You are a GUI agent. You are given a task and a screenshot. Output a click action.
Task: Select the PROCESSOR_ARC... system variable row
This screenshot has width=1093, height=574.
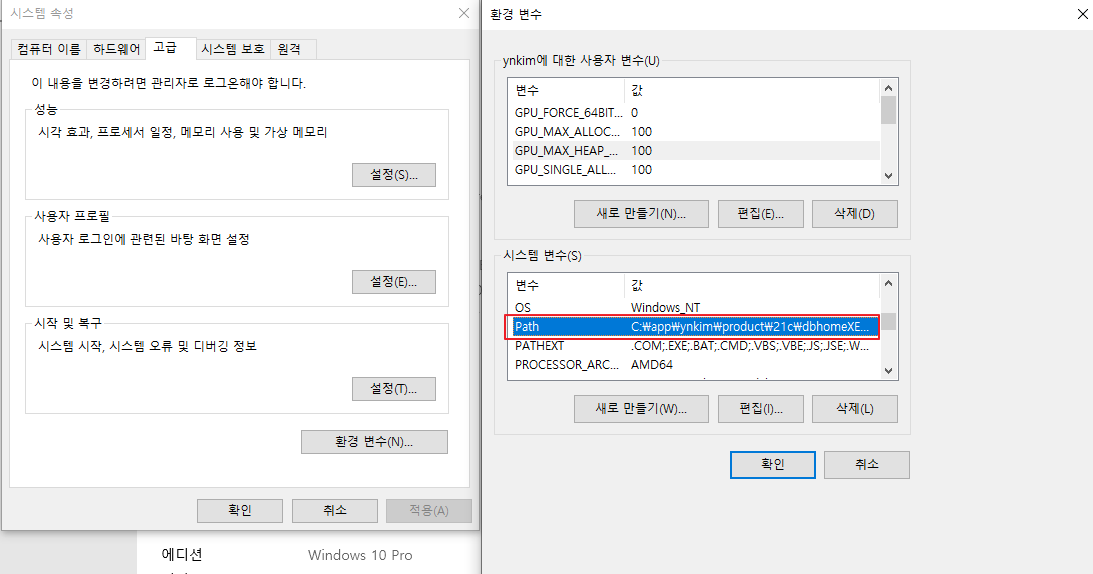click(695, 365)
